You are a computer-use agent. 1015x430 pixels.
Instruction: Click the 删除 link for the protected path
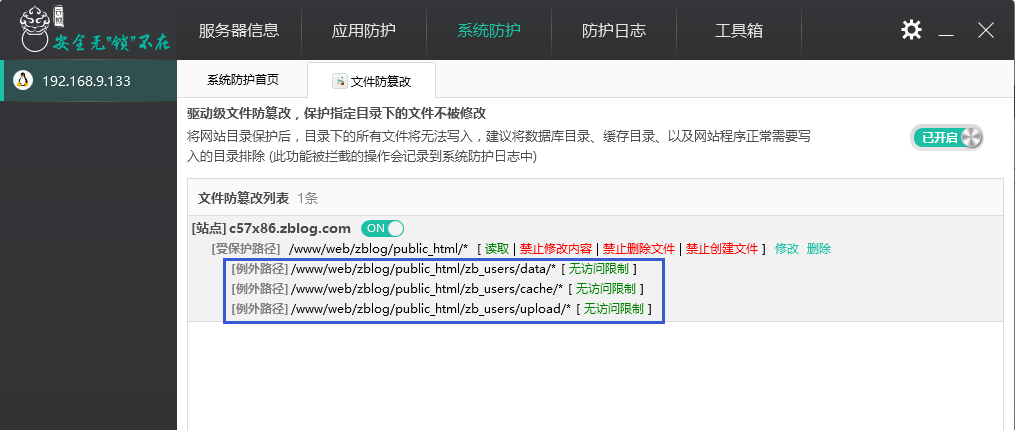pyautogui.click(x=819, y=248)
